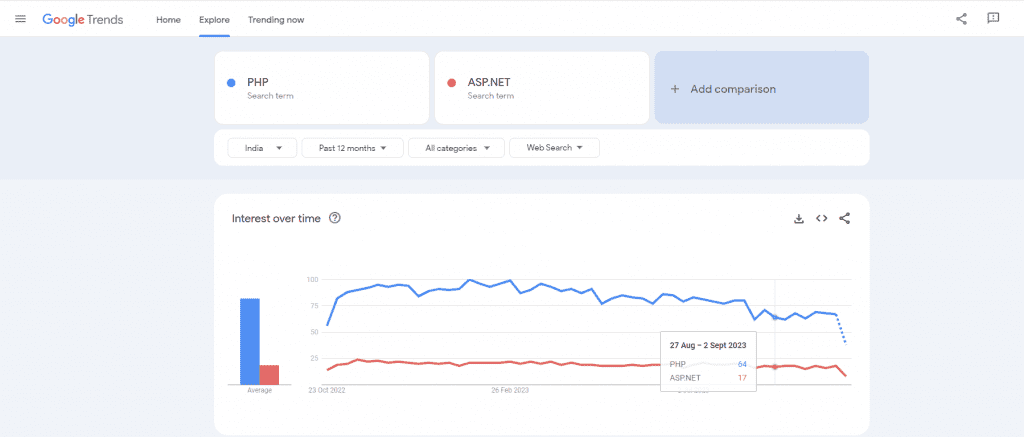Open the hamburger main menu
This screenshot has width=1024, height=437.
pyautogui.click(x=20, y=19)
